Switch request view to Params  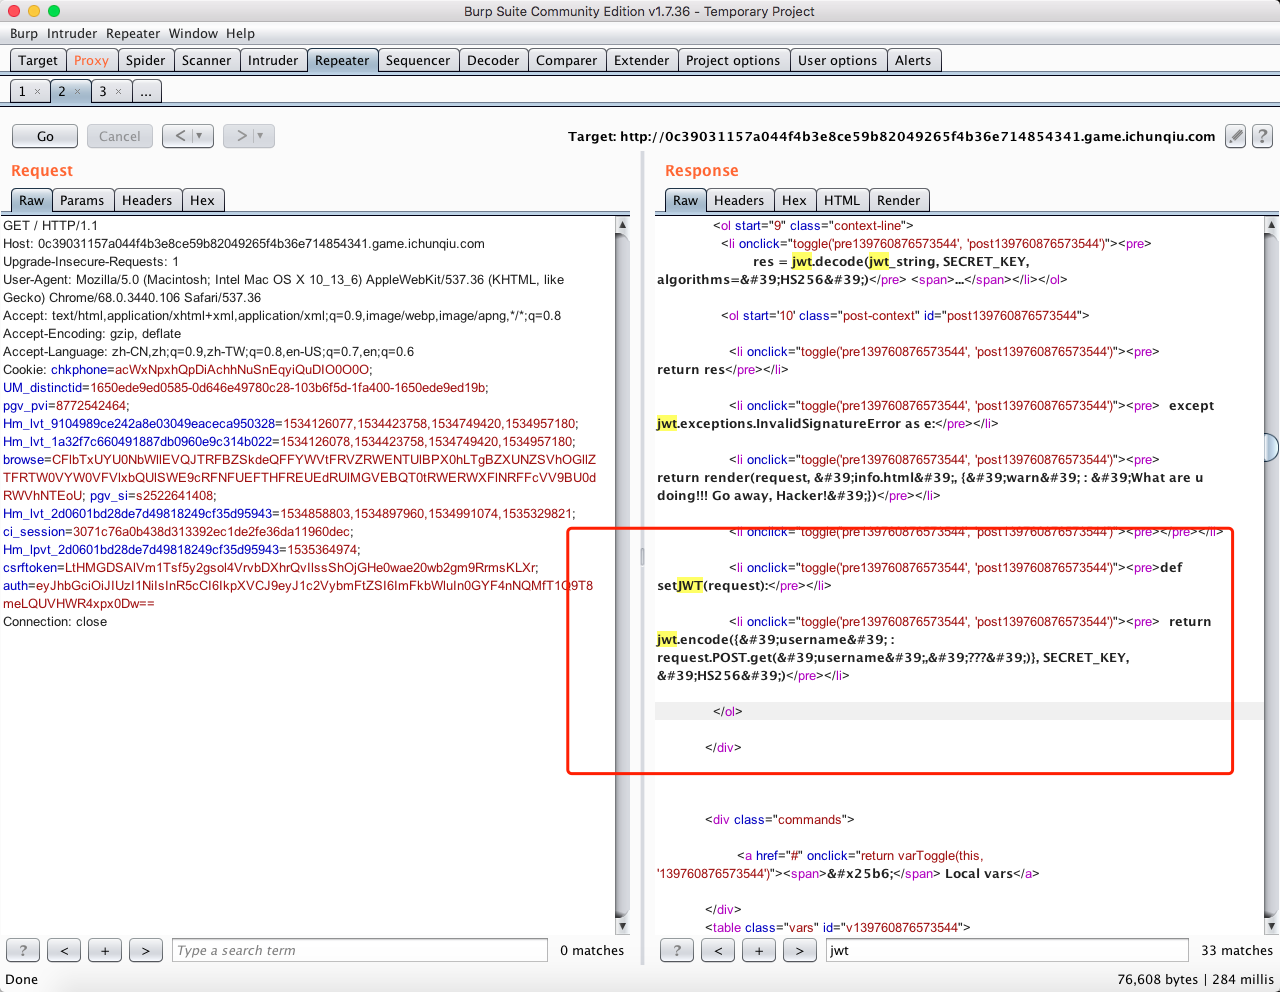[x=82, y=200]
